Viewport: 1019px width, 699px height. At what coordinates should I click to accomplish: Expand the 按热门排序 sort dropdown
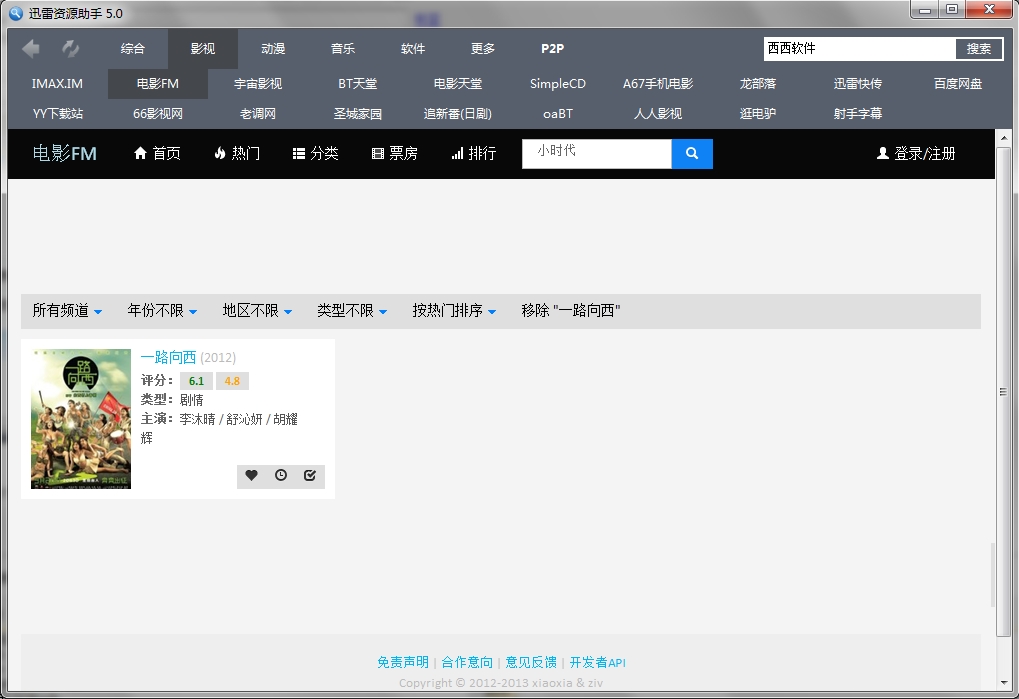pos(454,311)
